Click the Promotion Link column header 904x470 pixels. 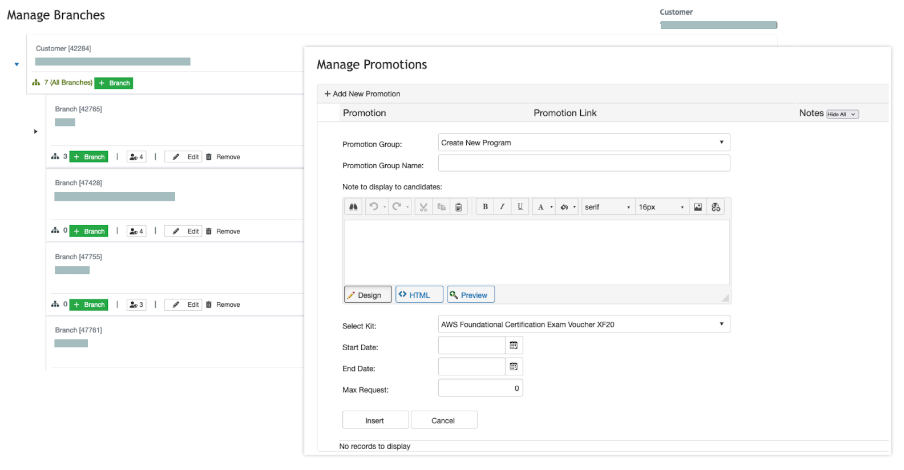click(565, 113)
